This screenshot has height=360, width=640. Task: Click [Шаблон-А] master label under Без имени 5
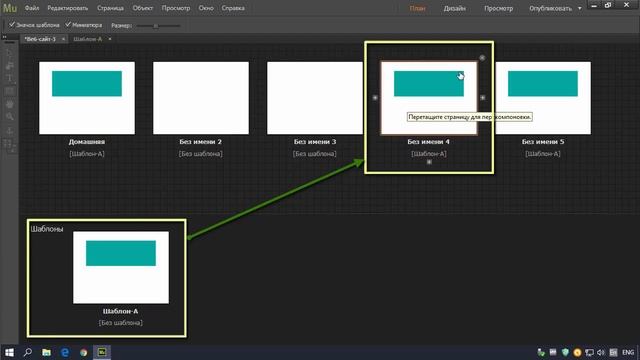(543, 154)
